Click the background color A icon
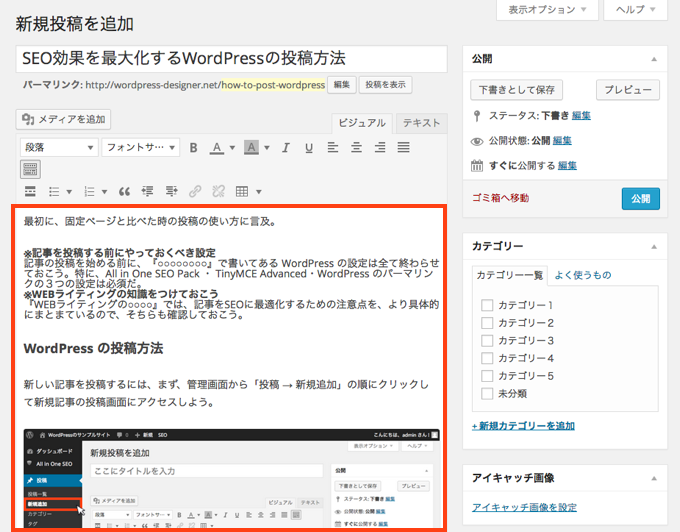 [x=251, y=147]
